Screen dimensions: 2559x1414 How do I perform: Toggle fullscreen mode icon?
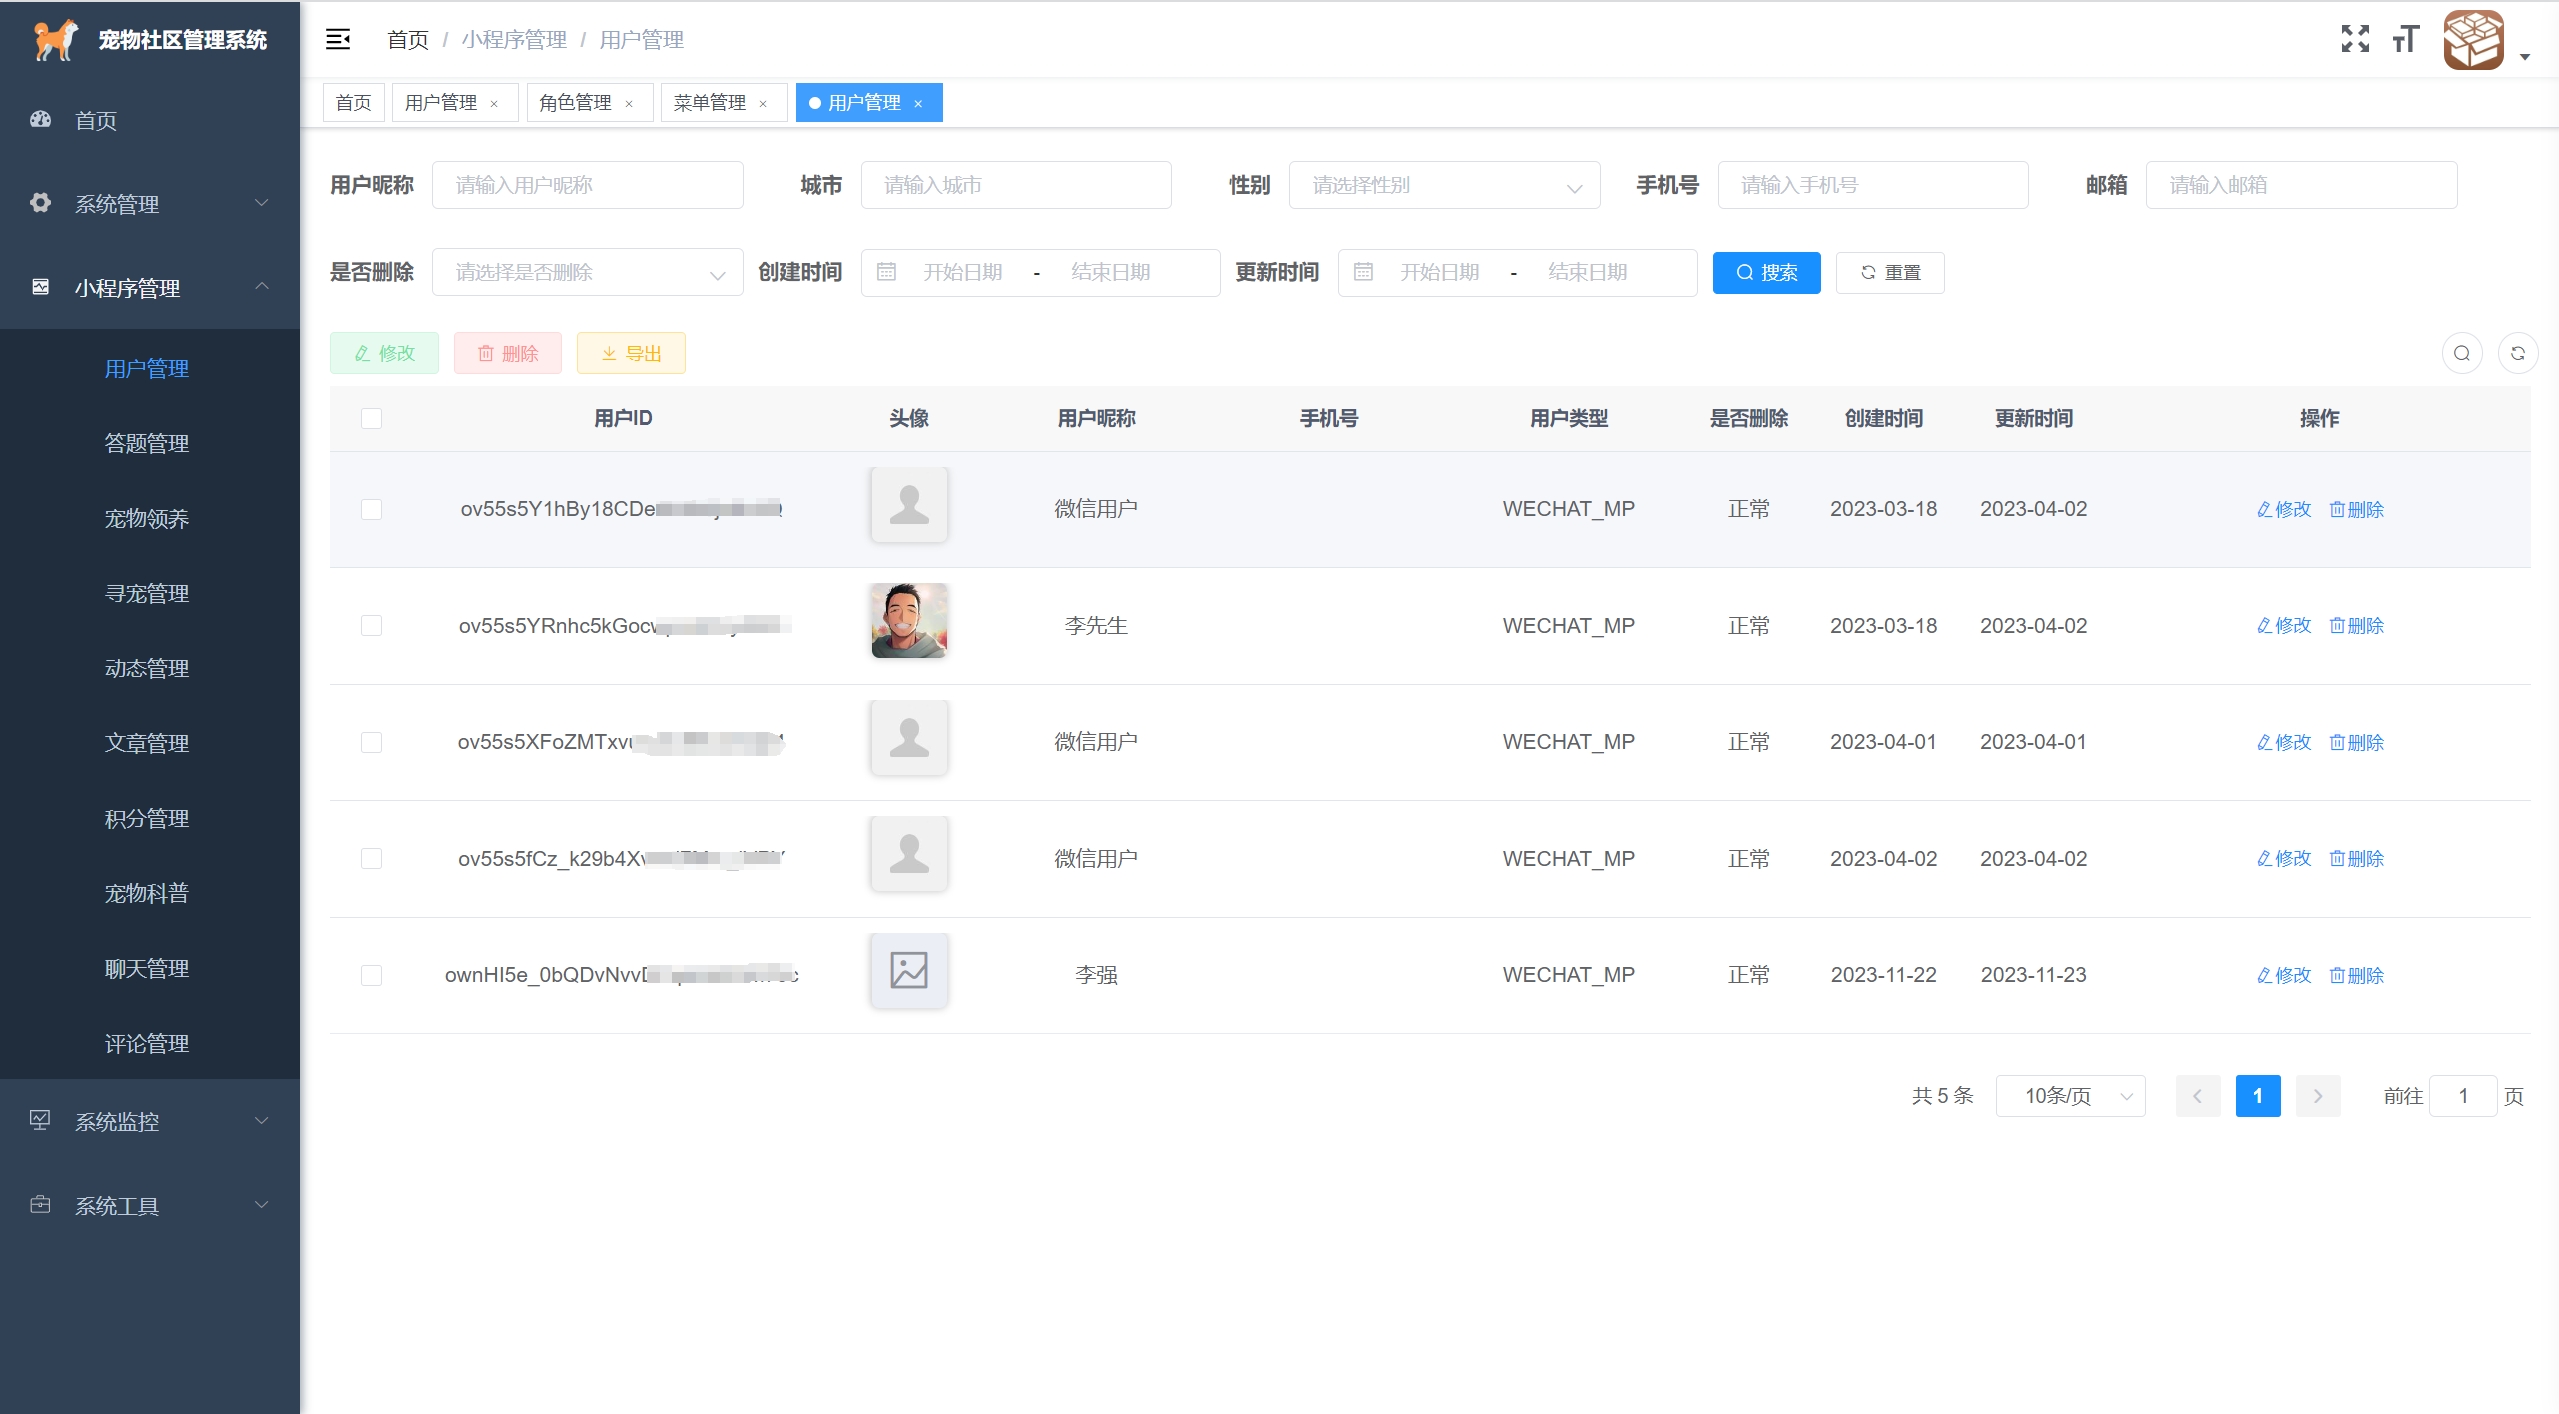(x=2355, y=40)
